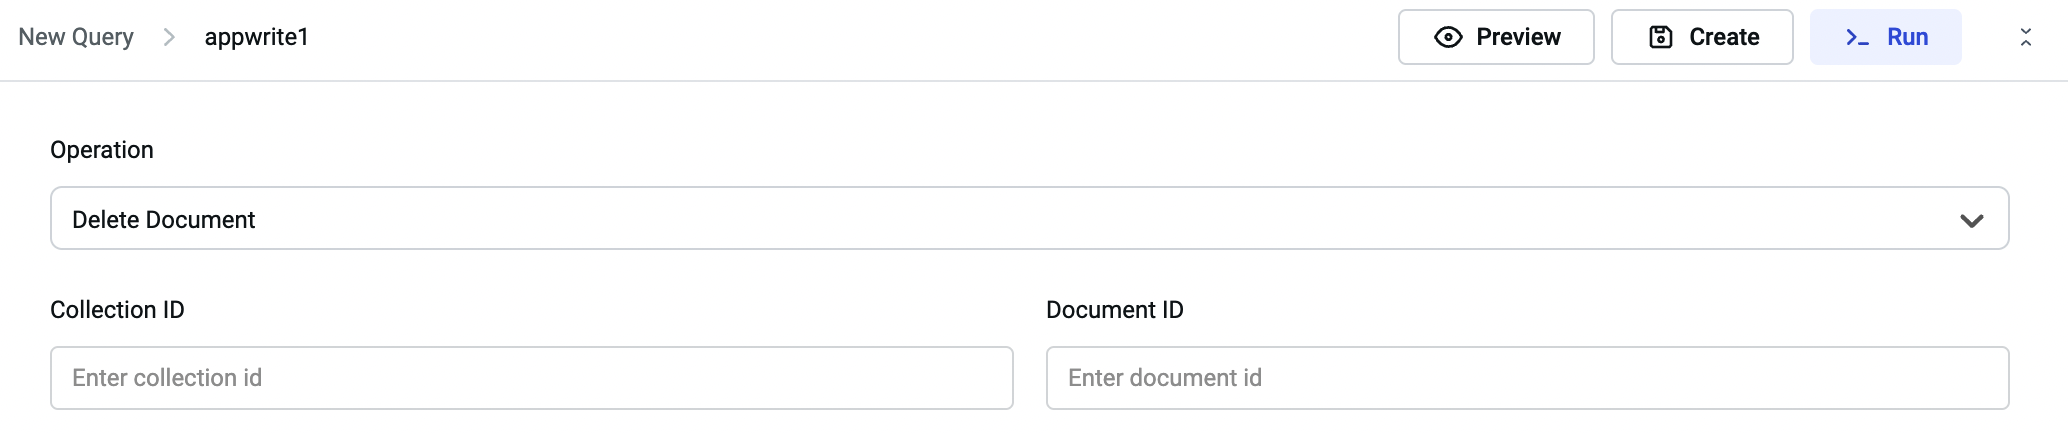The width and height of the screenshot is (2068, 434).
Task: Collapse the query panel with the arrows icon
Action: click(2026, 37)
